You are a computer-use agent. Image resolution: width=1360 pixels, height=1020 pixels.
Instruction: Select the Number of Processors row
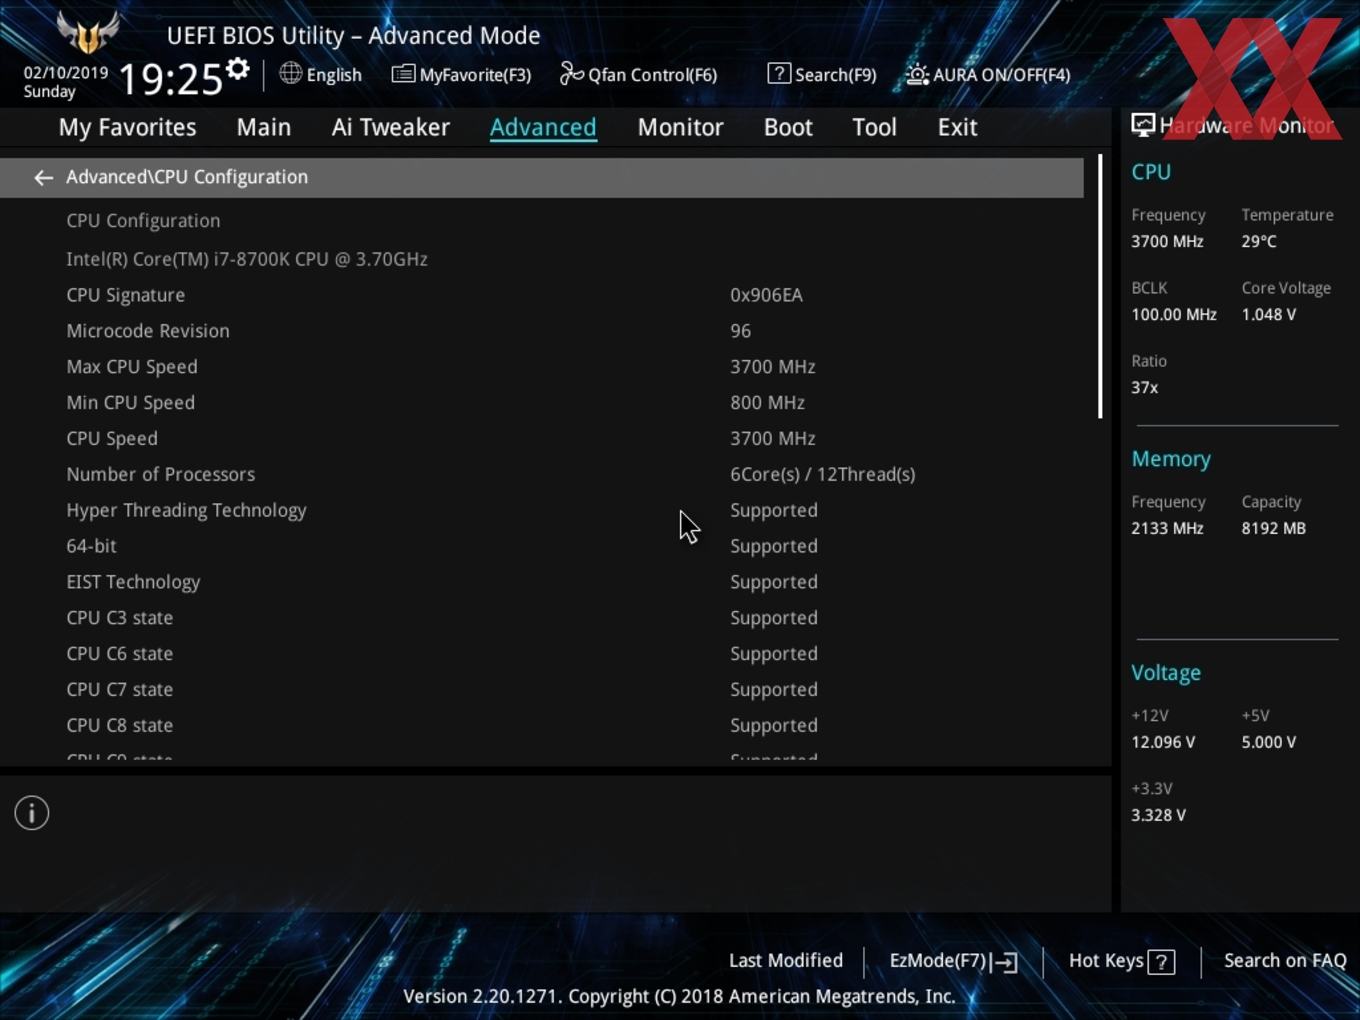pyautogui.click(x=542, y=475)
